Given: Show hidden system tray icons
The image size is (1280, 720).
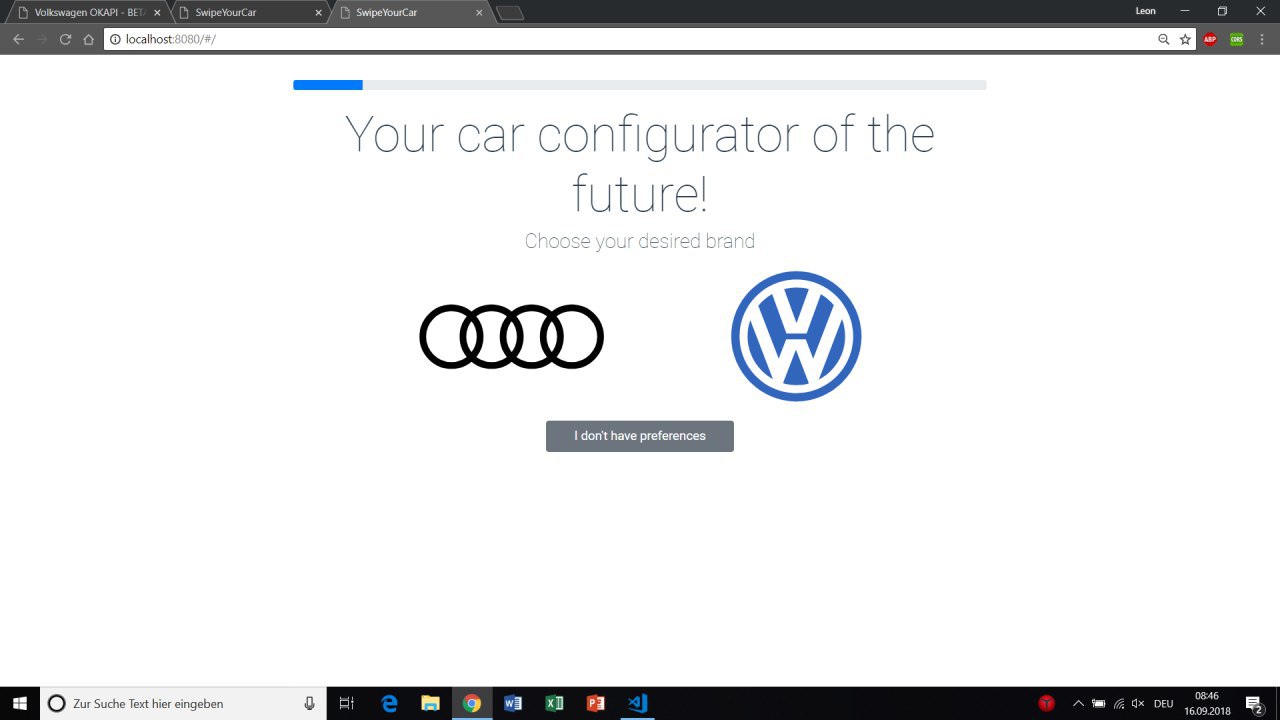Looking at the screenshot, I should tap(1077, 703).
